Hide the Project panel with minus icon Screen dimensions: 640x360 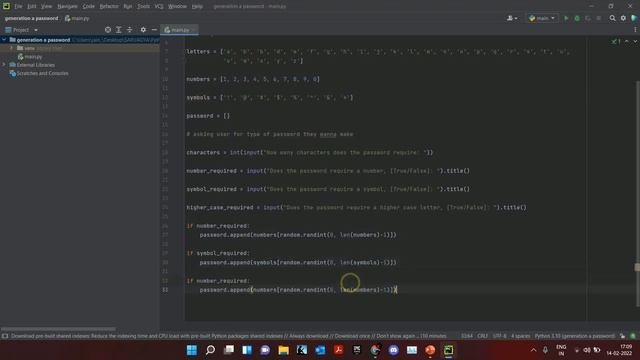[154, 30]
